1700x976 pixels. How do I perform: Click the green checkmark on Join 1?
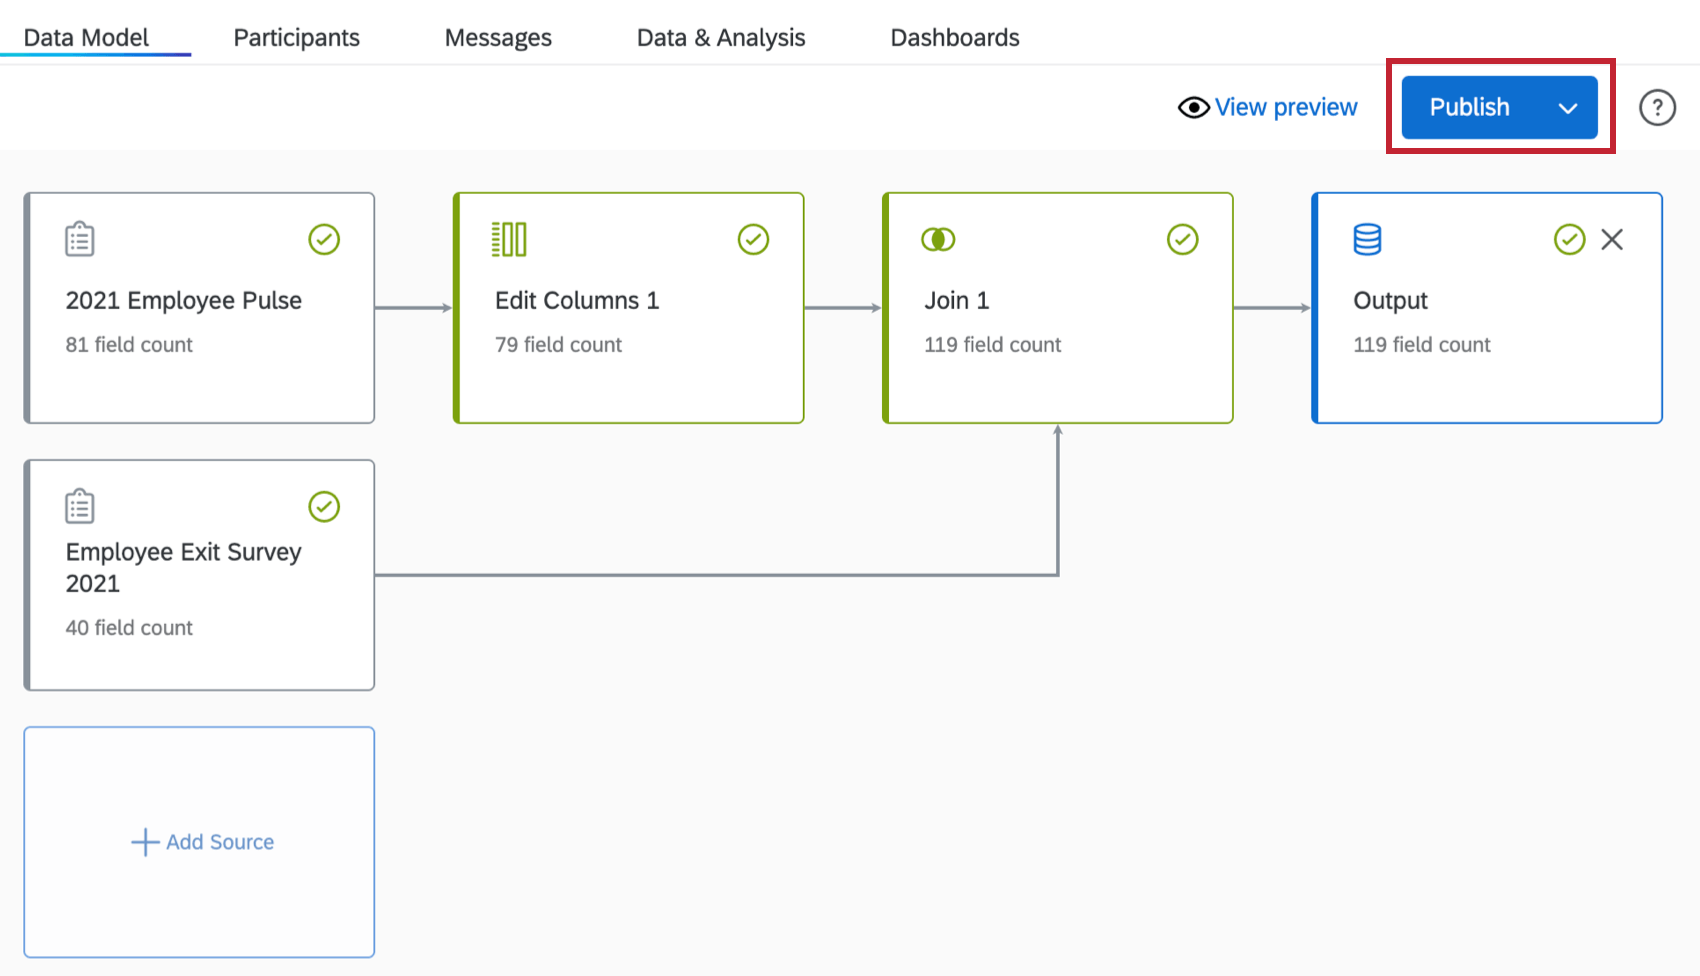click(x=1182, y=239)
